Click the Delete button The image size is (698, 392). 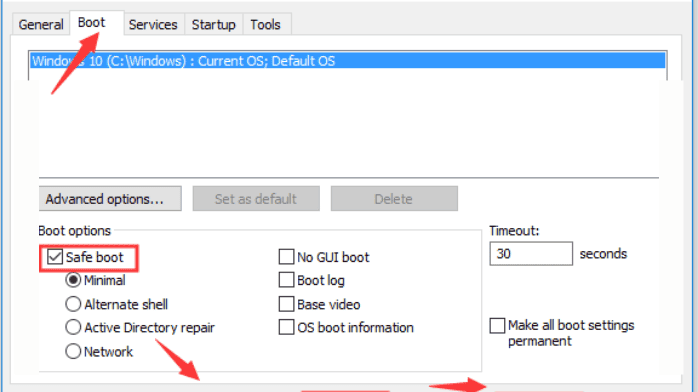394,198
